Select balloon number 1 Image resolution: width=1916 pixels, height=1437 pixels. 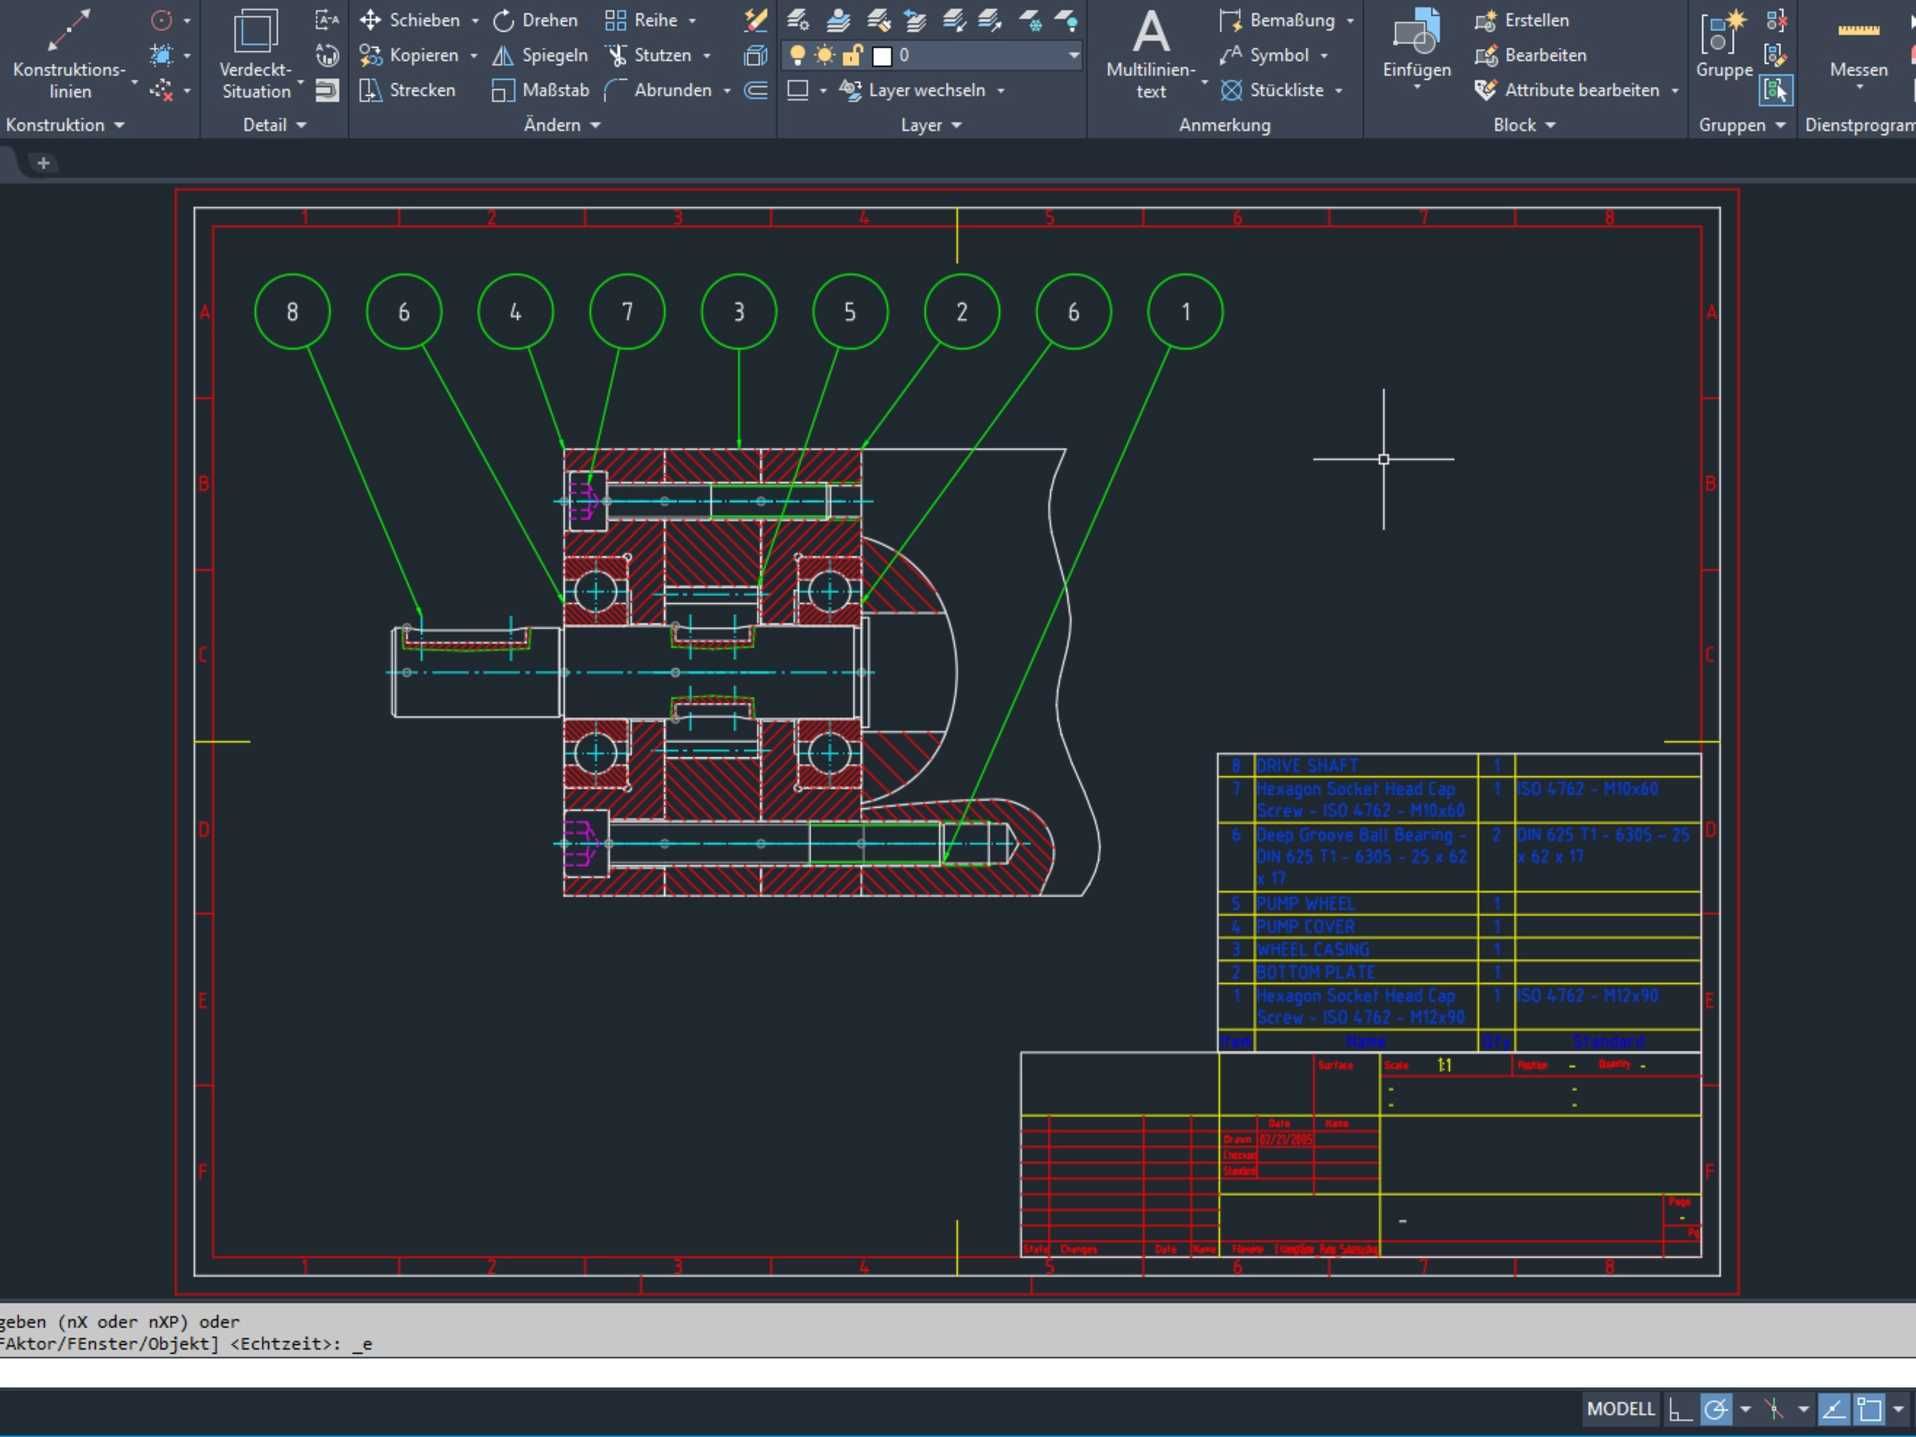tap(1185, 312)
